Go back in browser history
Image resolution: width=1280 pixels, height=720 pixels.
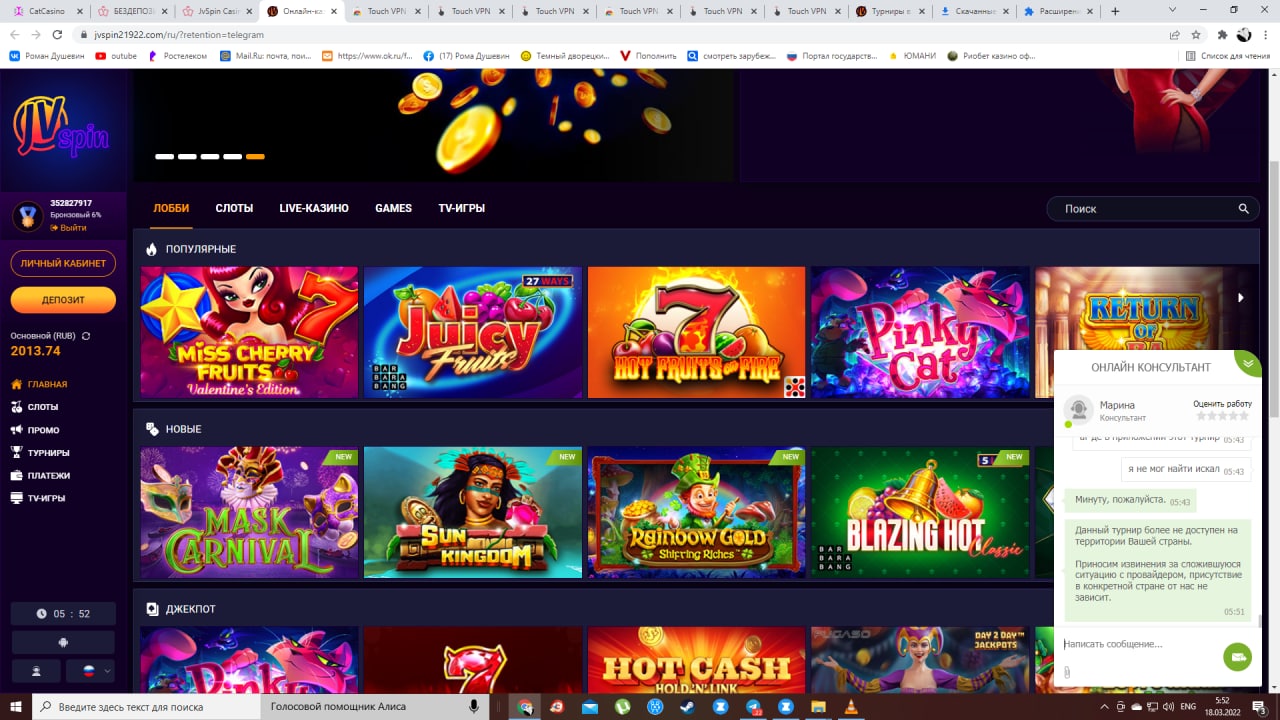click(x=15, y=34)
